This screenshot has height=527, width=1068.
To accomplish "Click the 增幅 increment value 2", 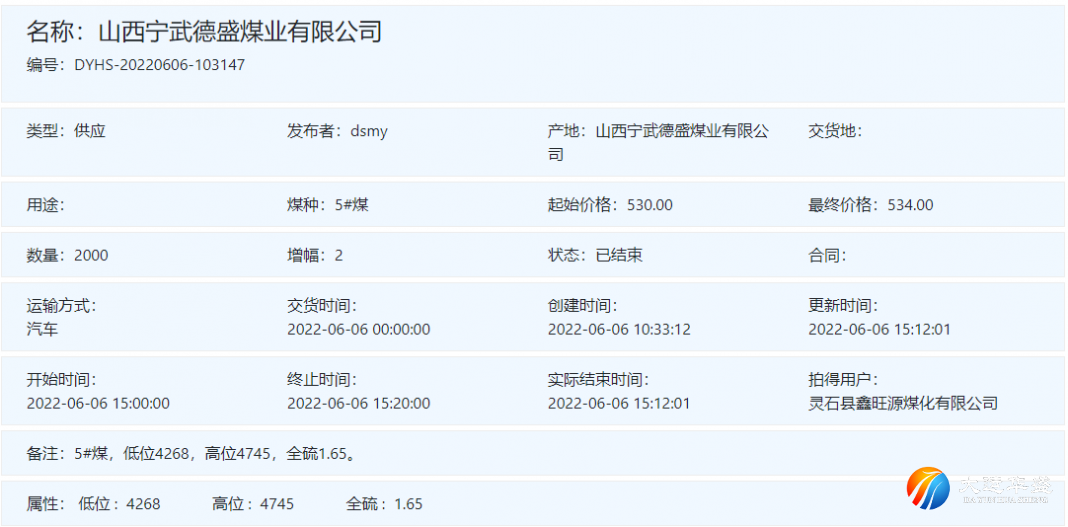I will pos(338,255).
